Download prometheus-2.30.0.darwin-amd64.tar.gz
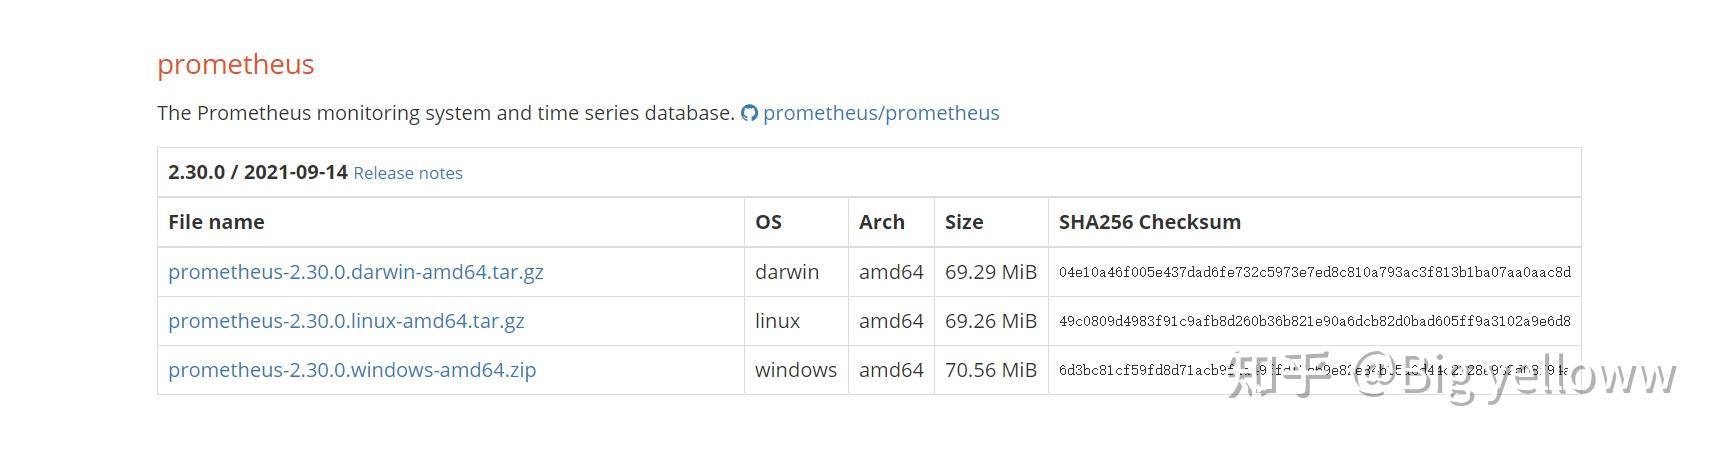This screenshot has height=452, width=1720. pos(355,272)
